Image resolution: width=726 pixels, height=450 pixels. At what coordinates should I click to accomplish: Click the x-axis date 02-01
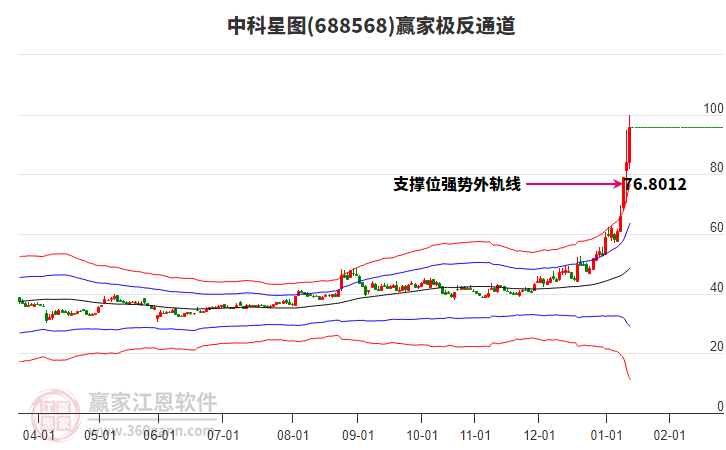[x=669, y=435]
